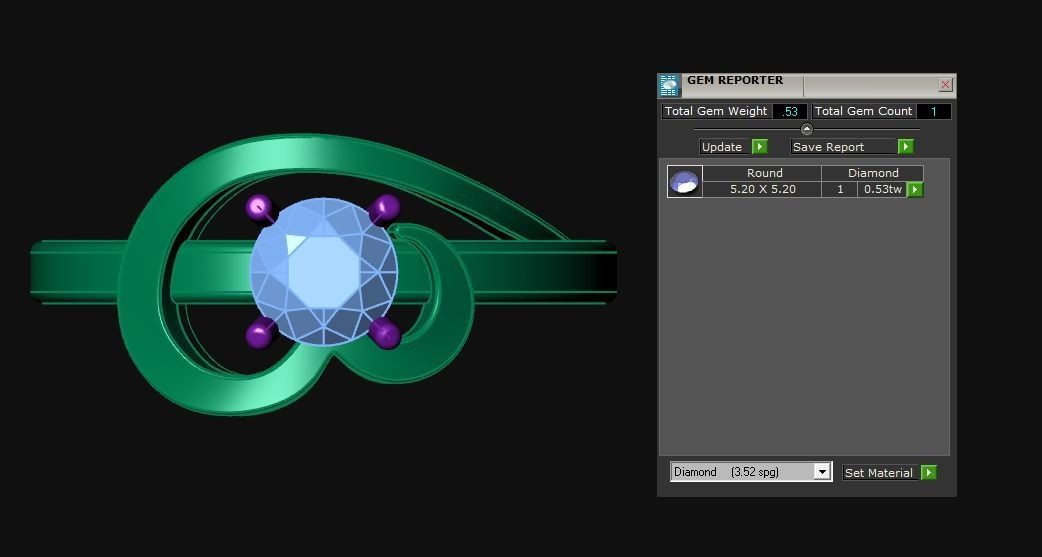The width and height of the screenshot is (1042, 557).
Task: Click the green arrow beside 0.53tw
Action: (x=915, y=189)
